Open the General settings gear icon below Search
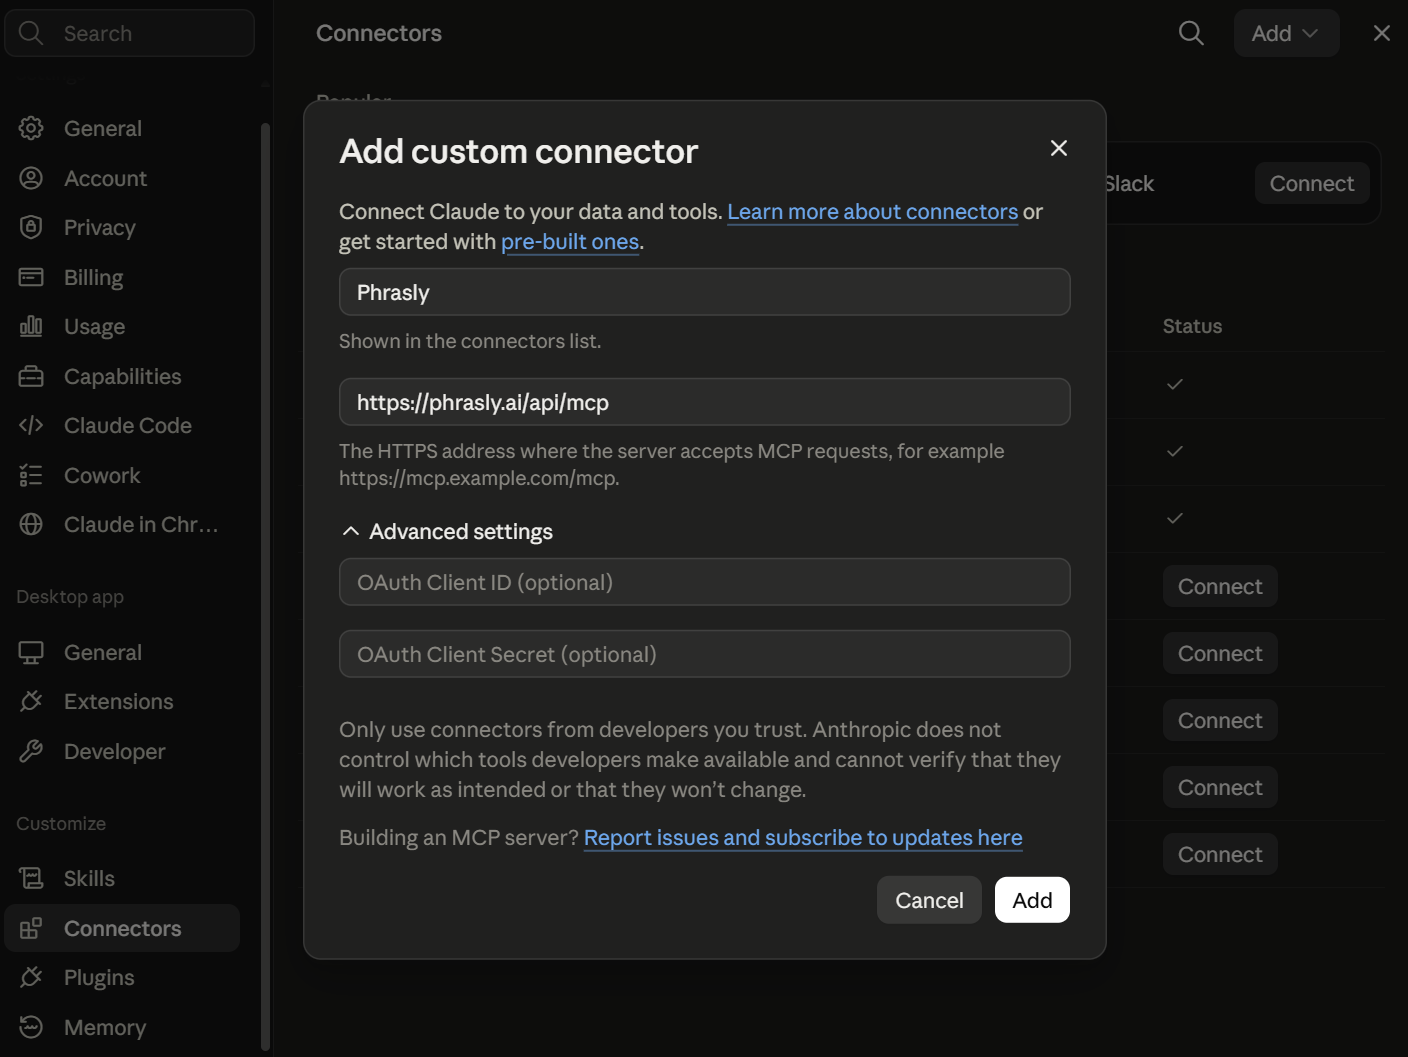 31,128
